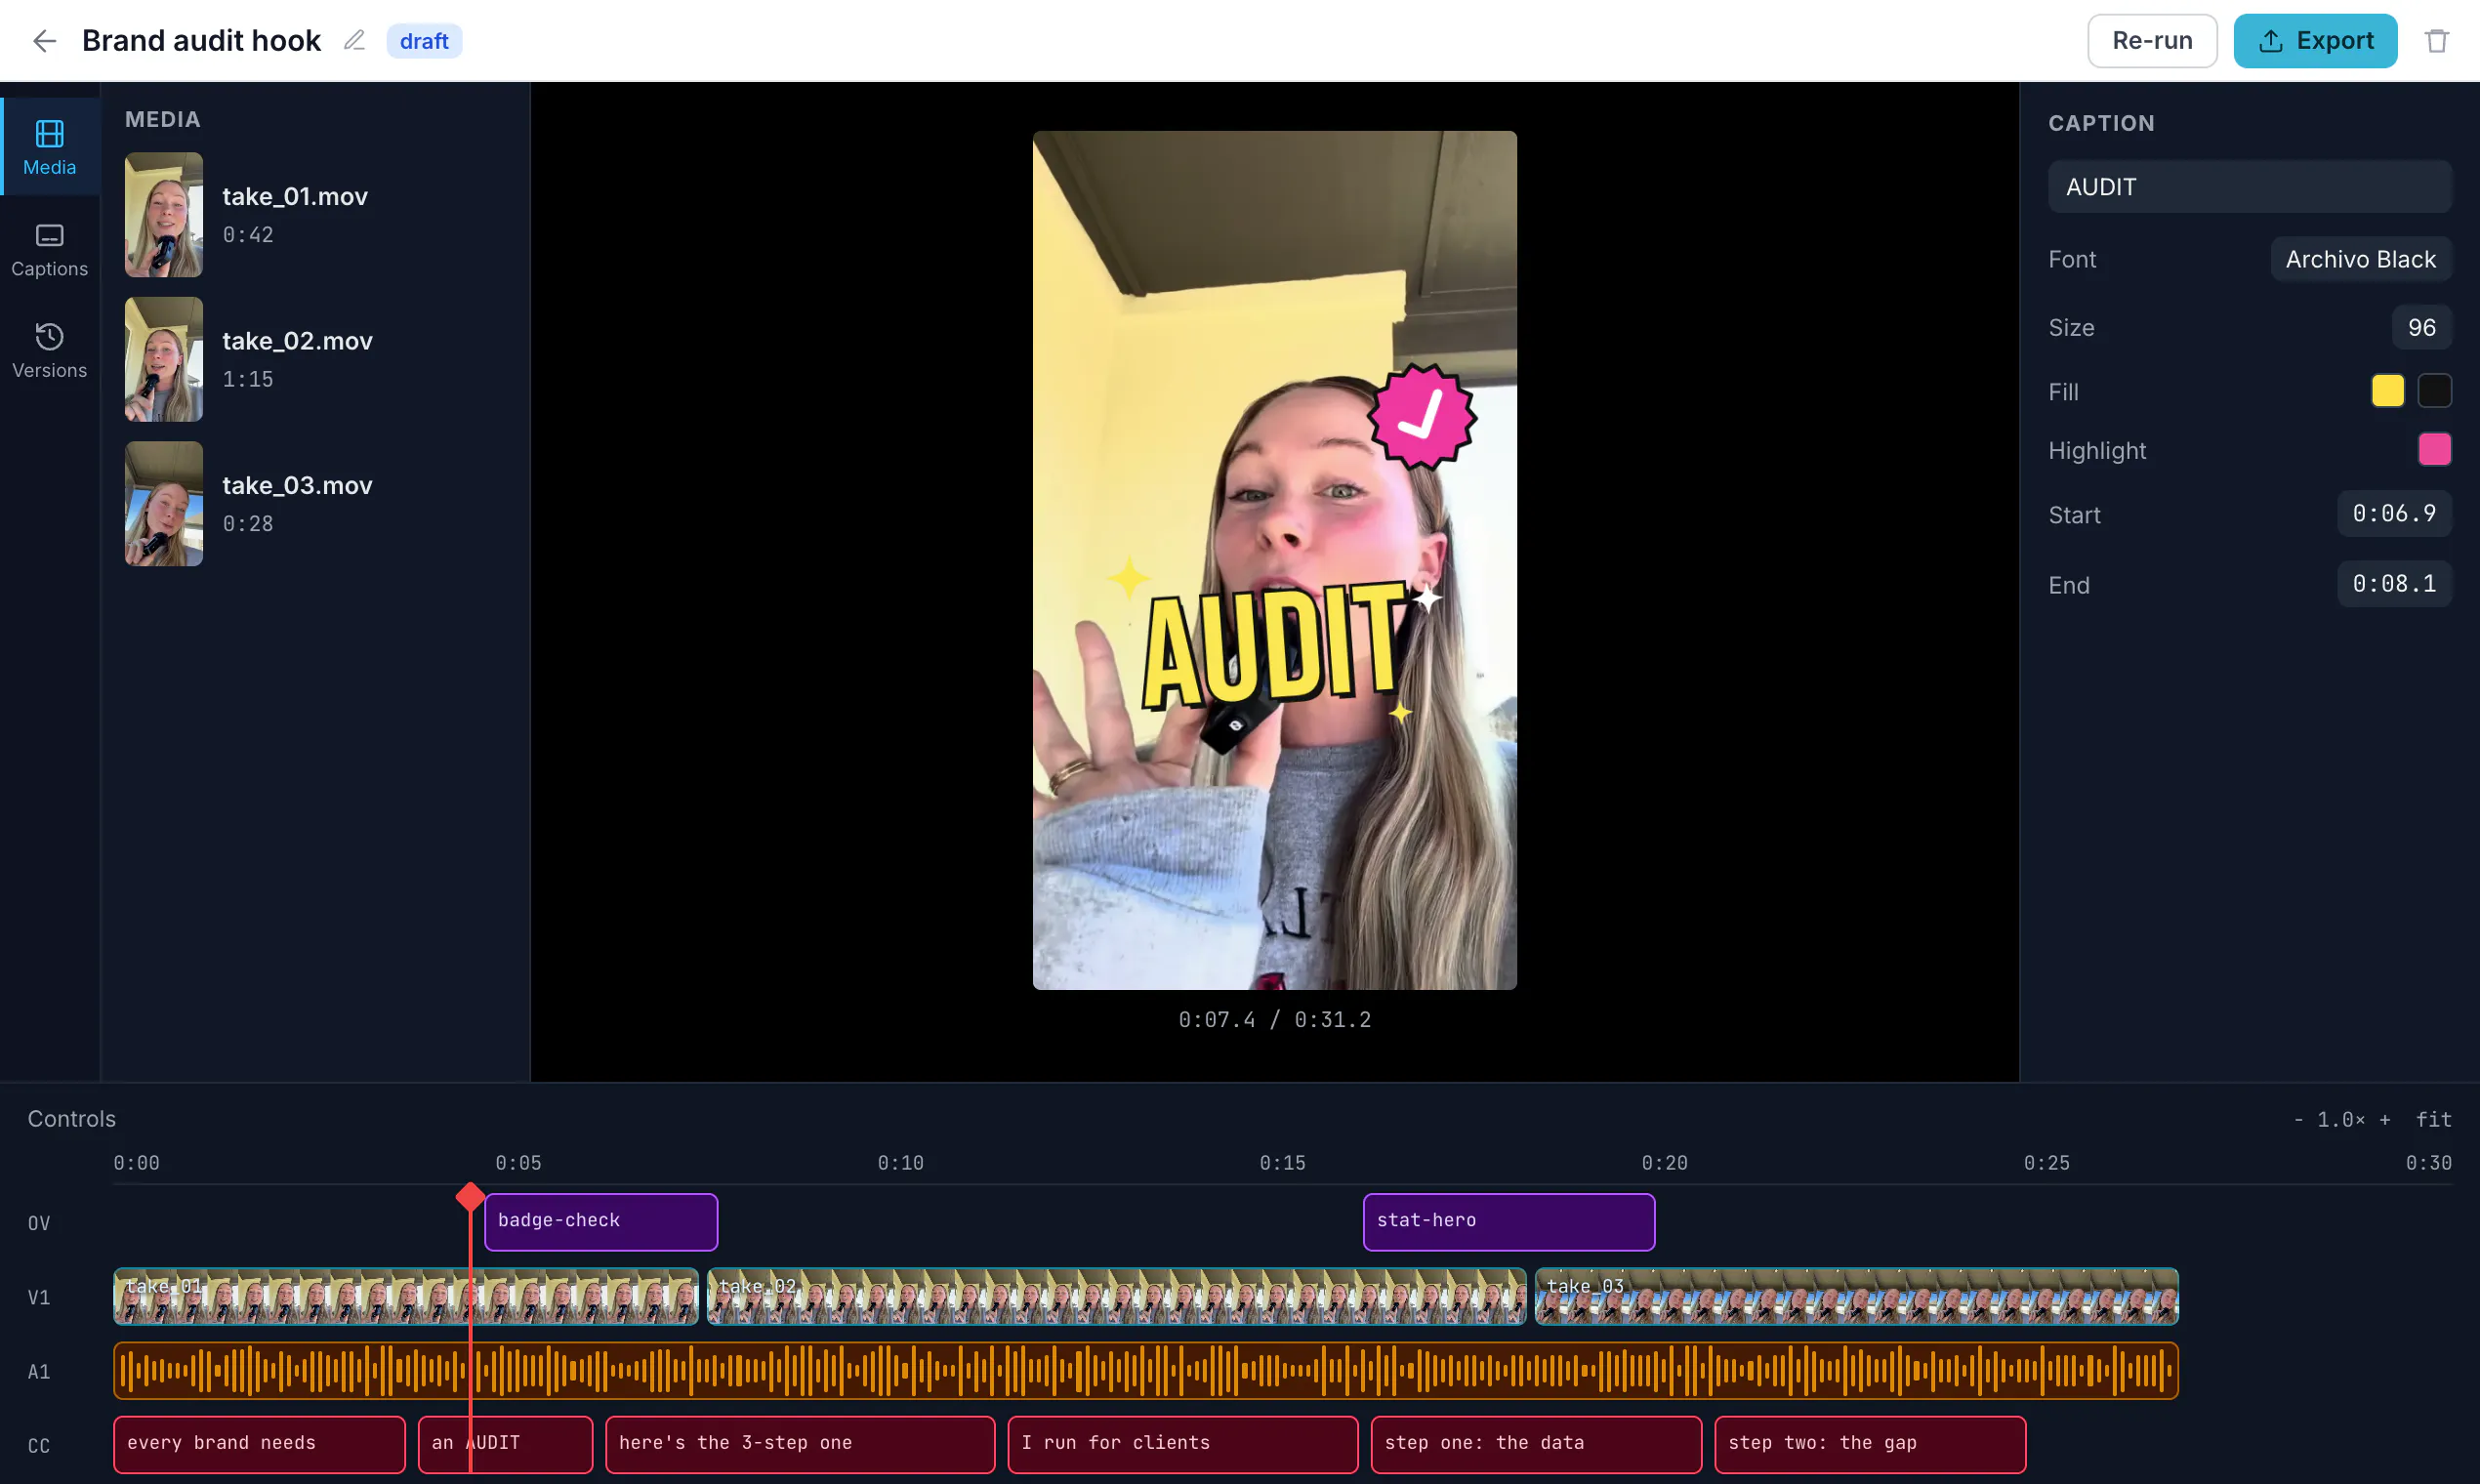The width and height of the screenshot is (2480, 1484).
Task: Switch to the Captions sidebar tab
Action: click(x=50, y=250)
